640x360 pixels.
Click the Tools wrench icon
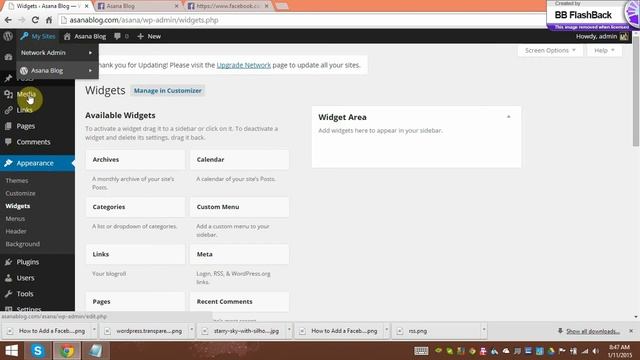[8, 294]
